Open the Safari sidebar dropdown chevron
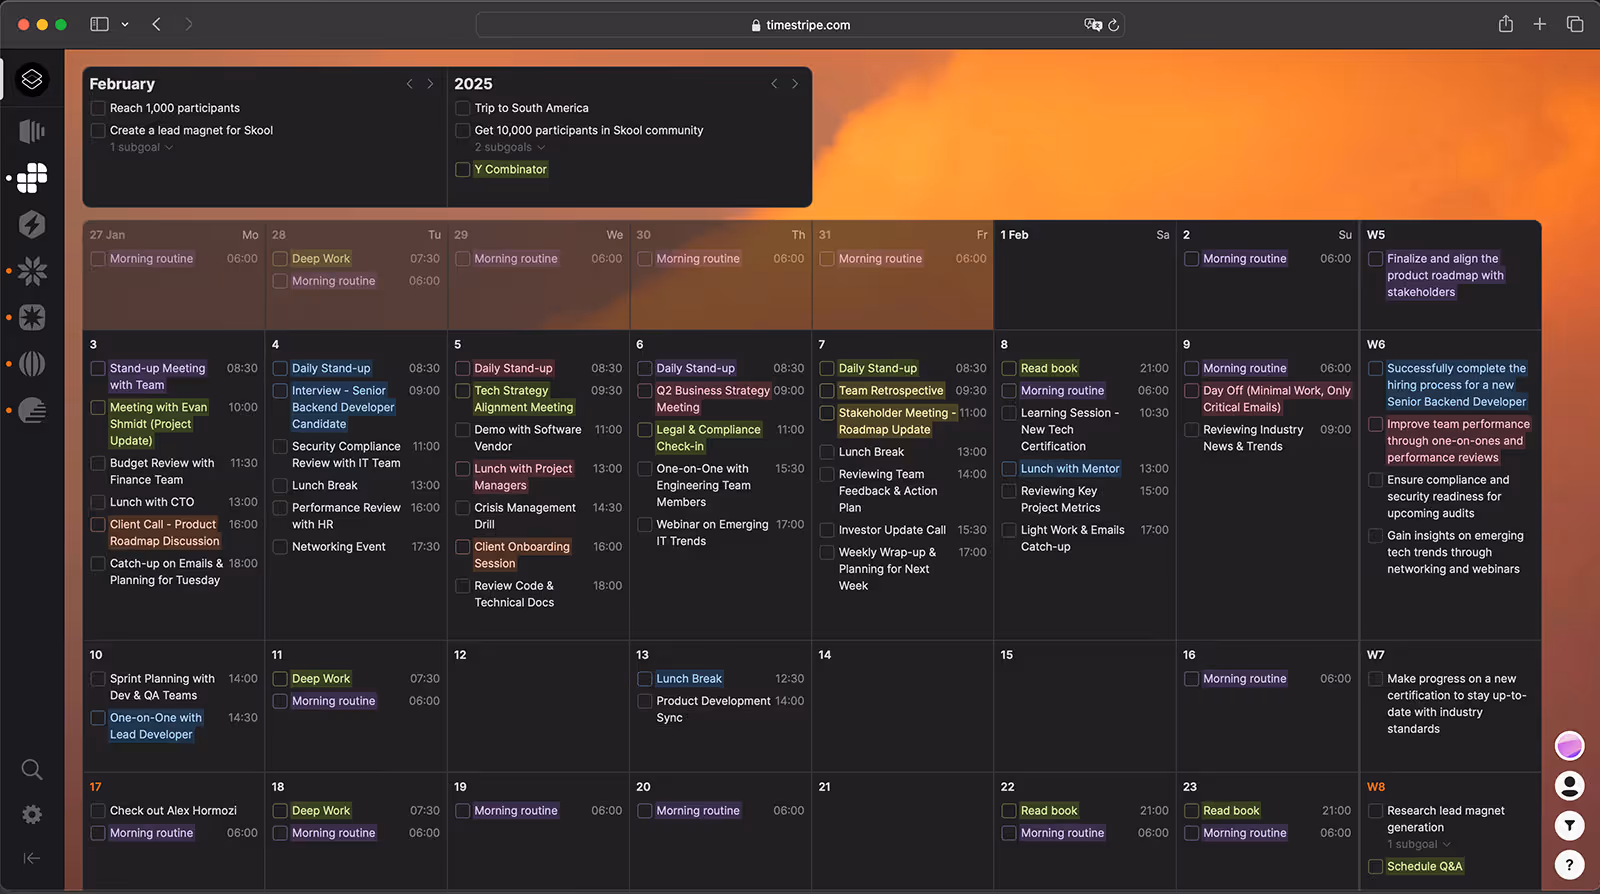The height and width of the screenshot is (894, 1600). (x=125, y=24)
